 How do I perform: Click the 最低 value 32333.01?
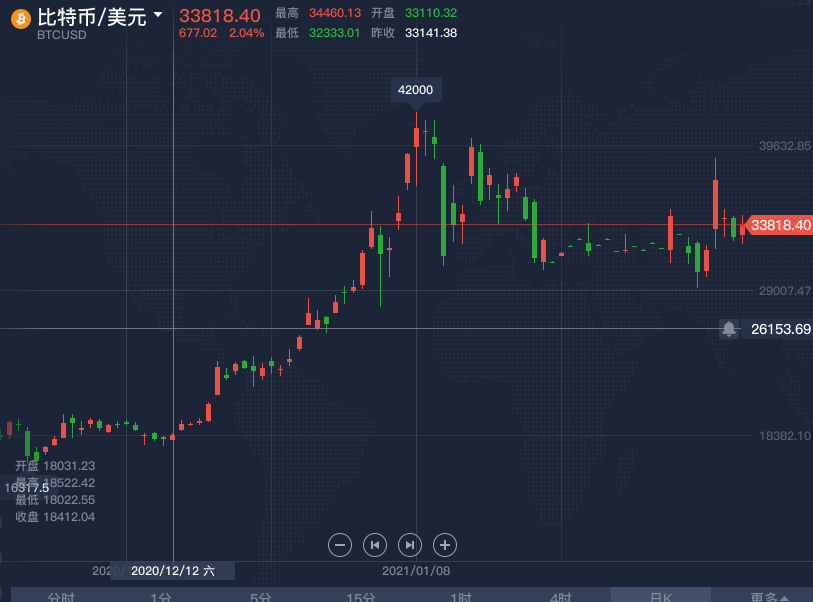click(334, 33)
